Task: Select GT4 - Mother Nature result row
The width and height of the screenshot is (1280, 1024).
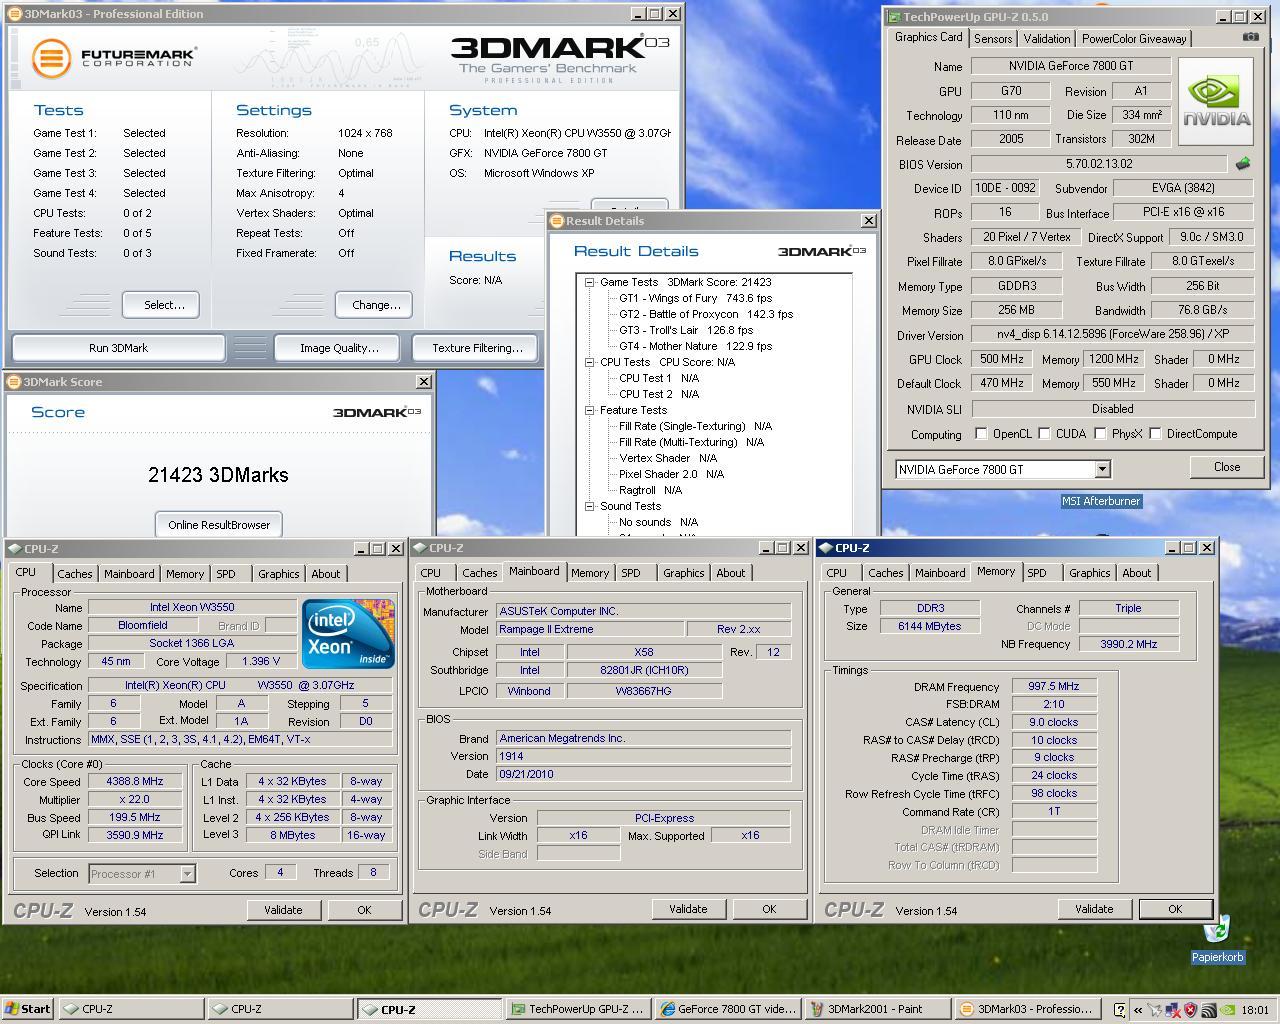Action: pyautogui.click(x=695, y=346)
